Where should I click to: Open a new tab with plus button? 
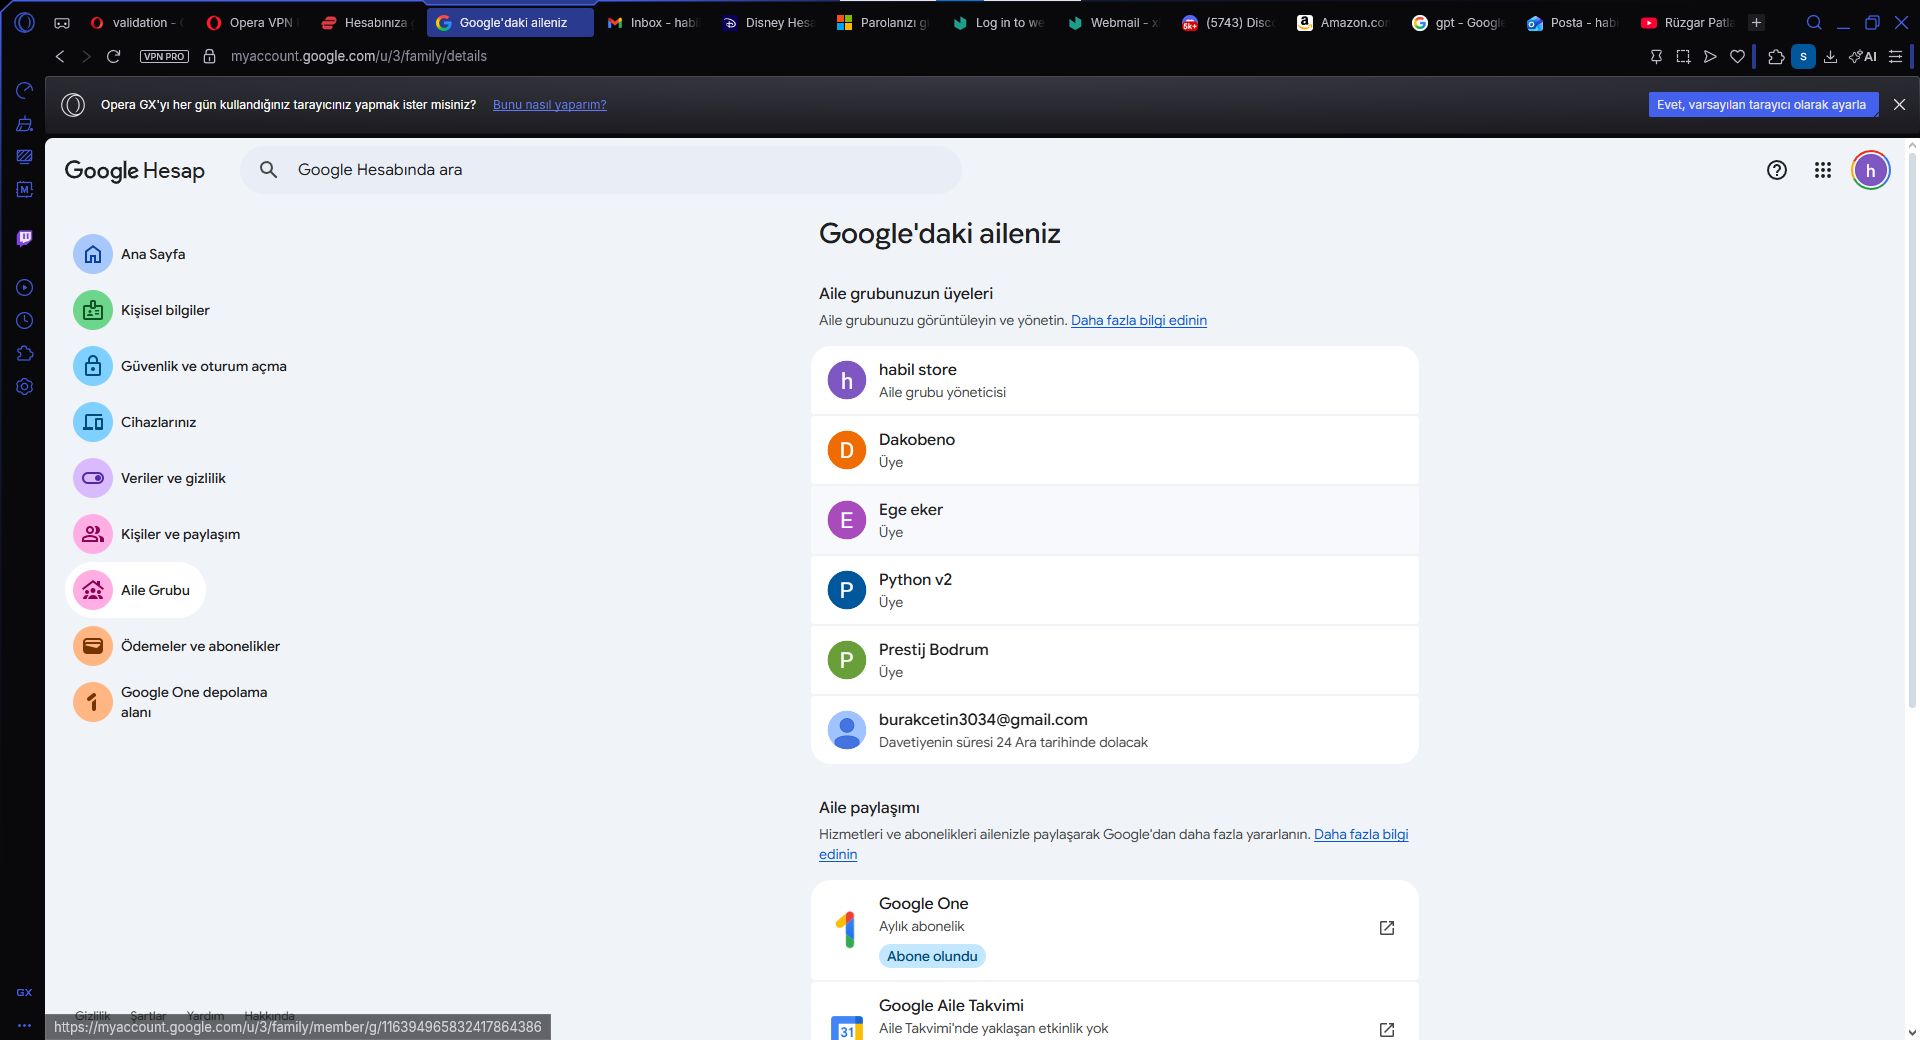point(1757,22)
